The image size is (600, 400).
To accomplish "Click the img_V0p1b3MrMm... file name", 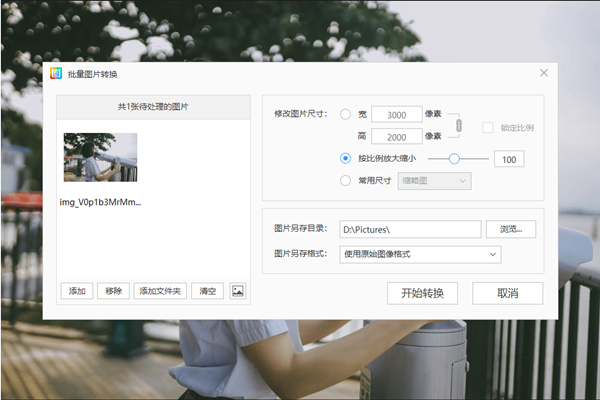I will pyautogui.click(x=100, y=202).
